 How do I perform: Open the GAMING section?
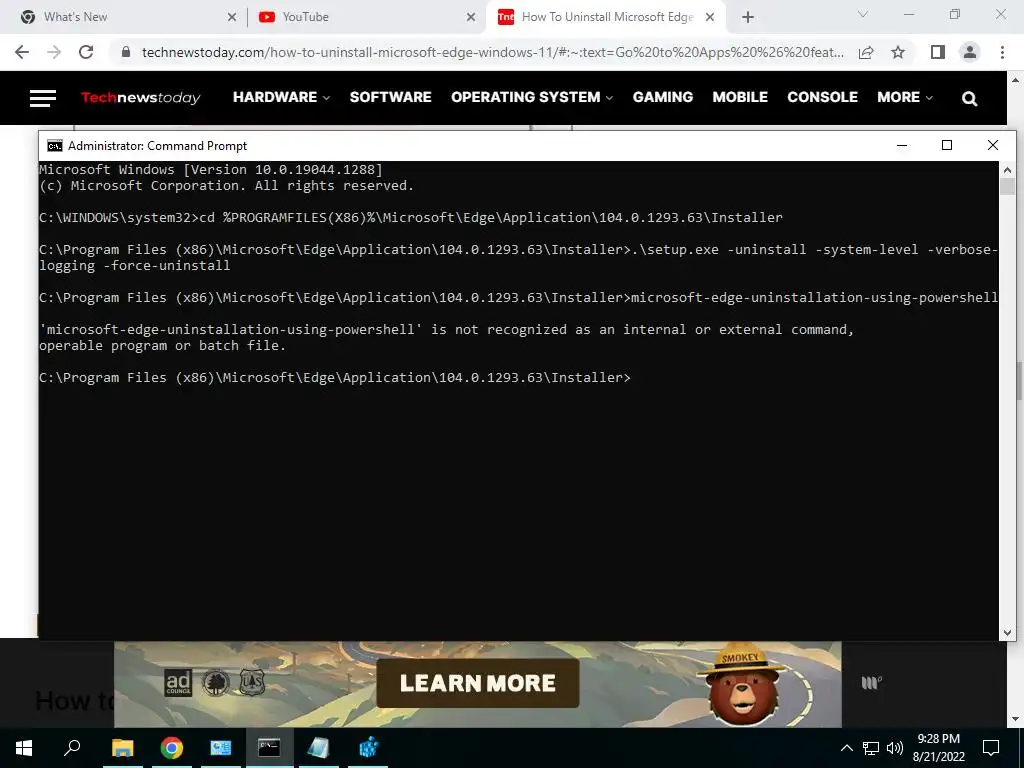(663, 97)
